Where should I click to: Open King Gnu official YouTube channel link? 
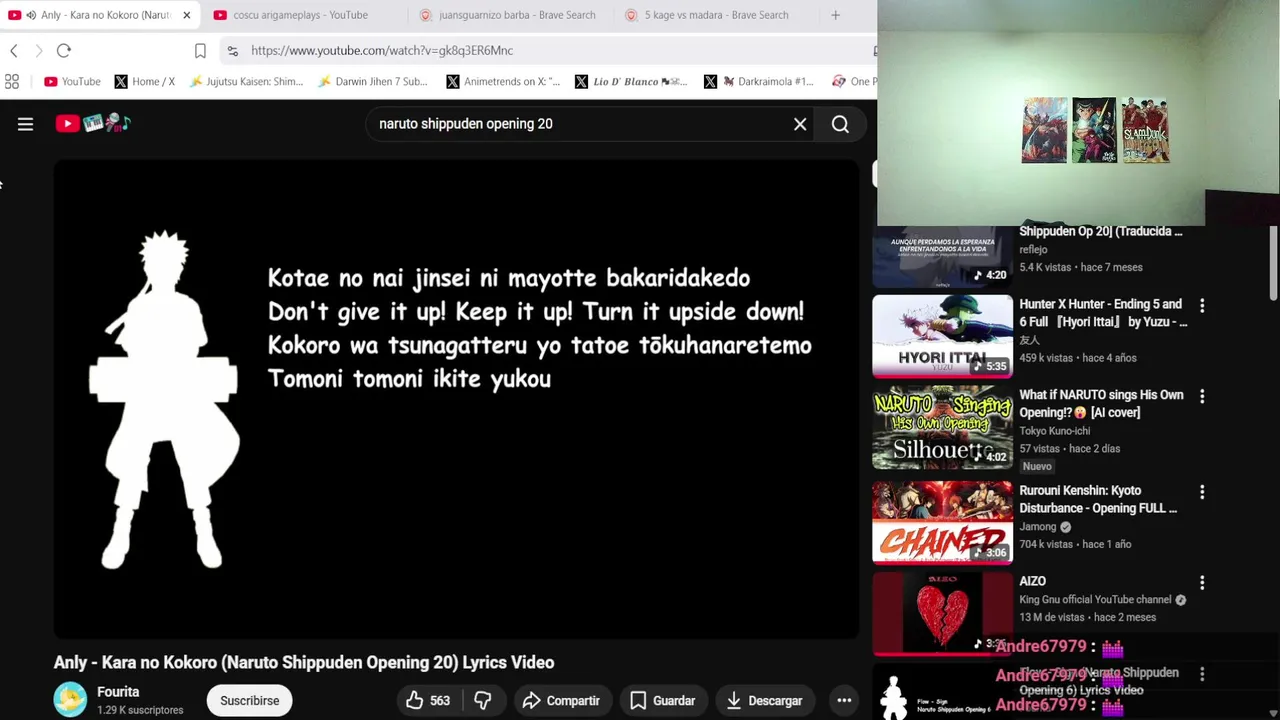coord(1095,600)
